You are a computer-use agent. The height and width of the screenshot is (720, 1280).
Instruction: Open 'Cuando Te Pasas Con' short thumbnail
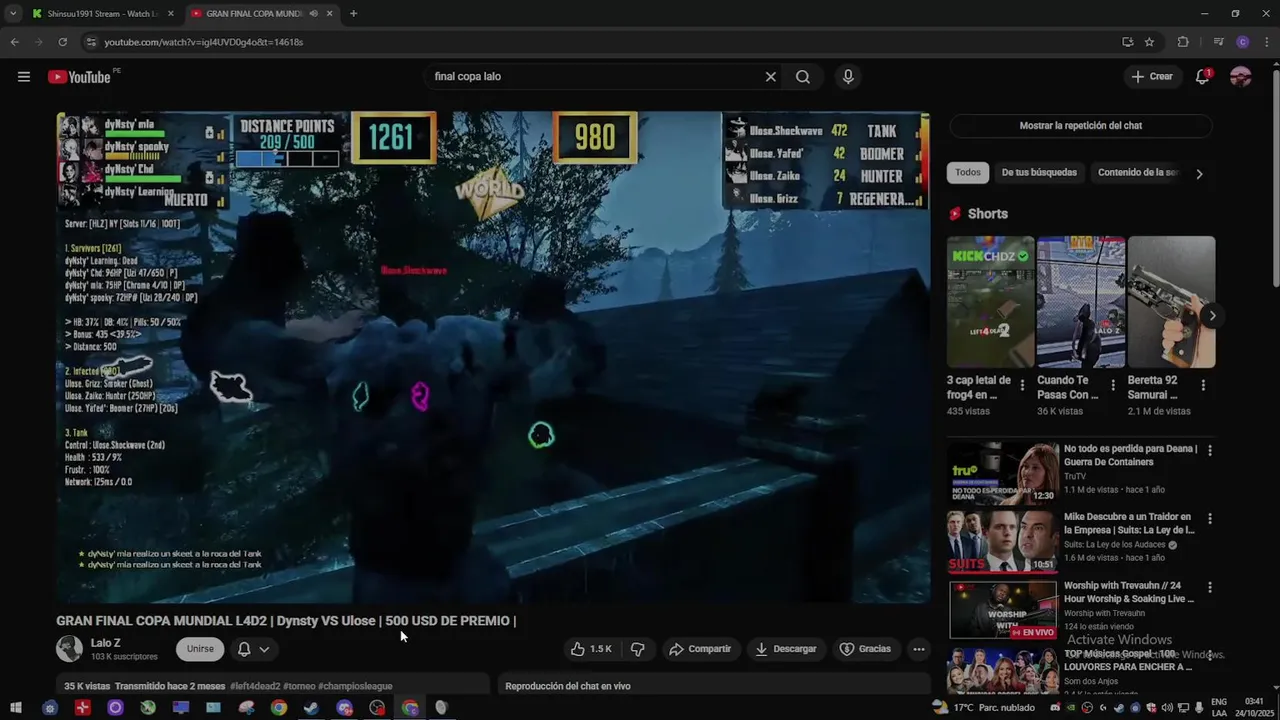pos(1081,302)
